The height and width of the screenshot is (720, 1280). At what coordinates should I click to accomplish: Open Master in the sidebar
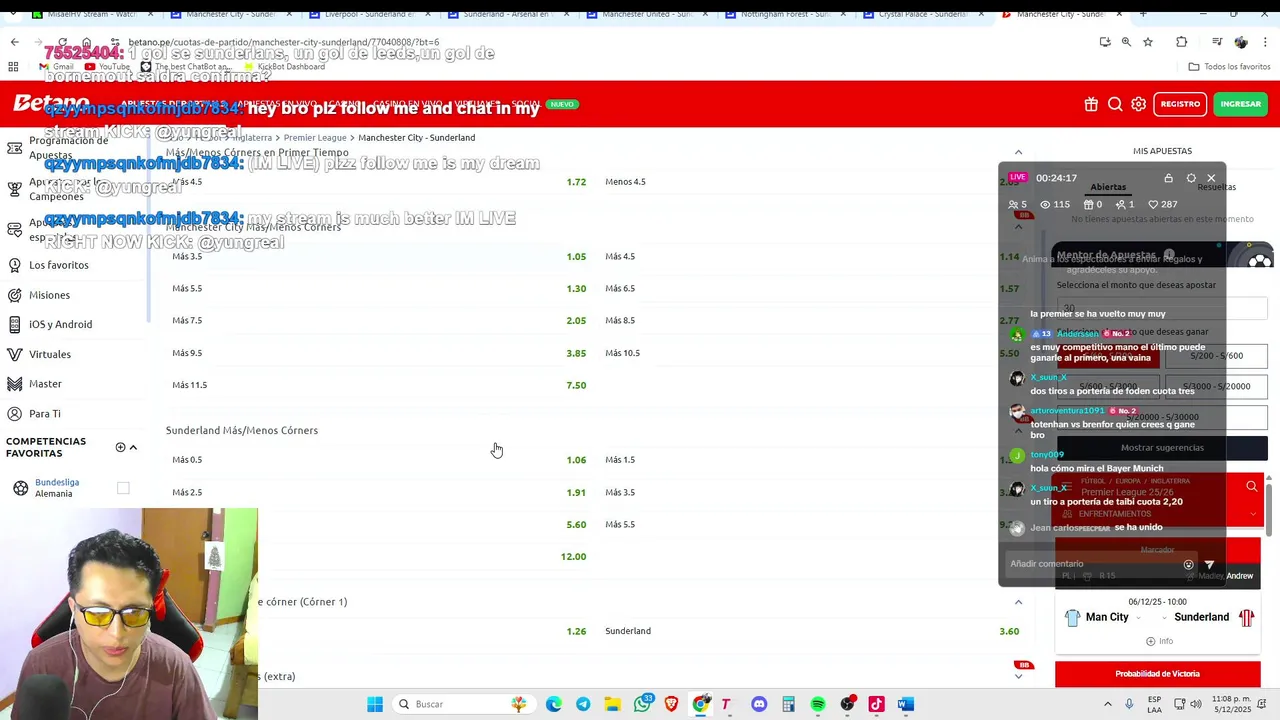(45, 384)
